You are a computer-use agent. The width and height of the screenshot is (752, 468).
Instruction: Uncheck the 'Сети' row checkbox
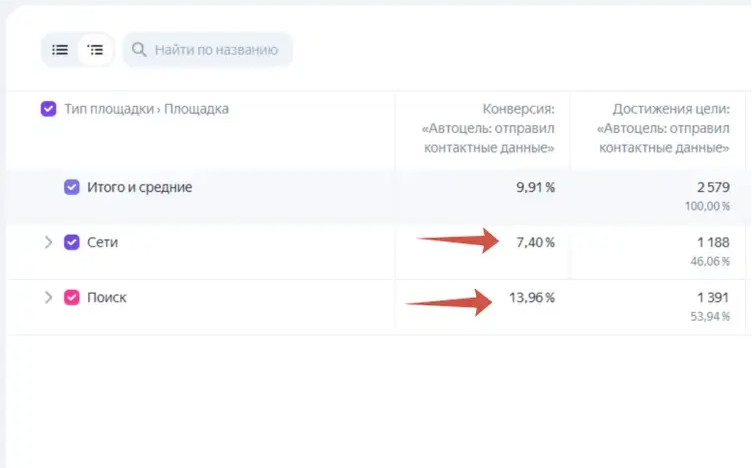71,242
